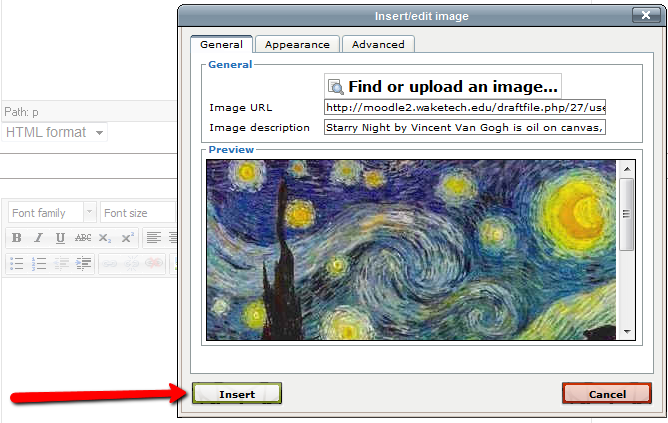Image resolution: width=668 pixels, height=423 pixels.
Task: Click Find or upload an image button
Action: pos(443,86)
